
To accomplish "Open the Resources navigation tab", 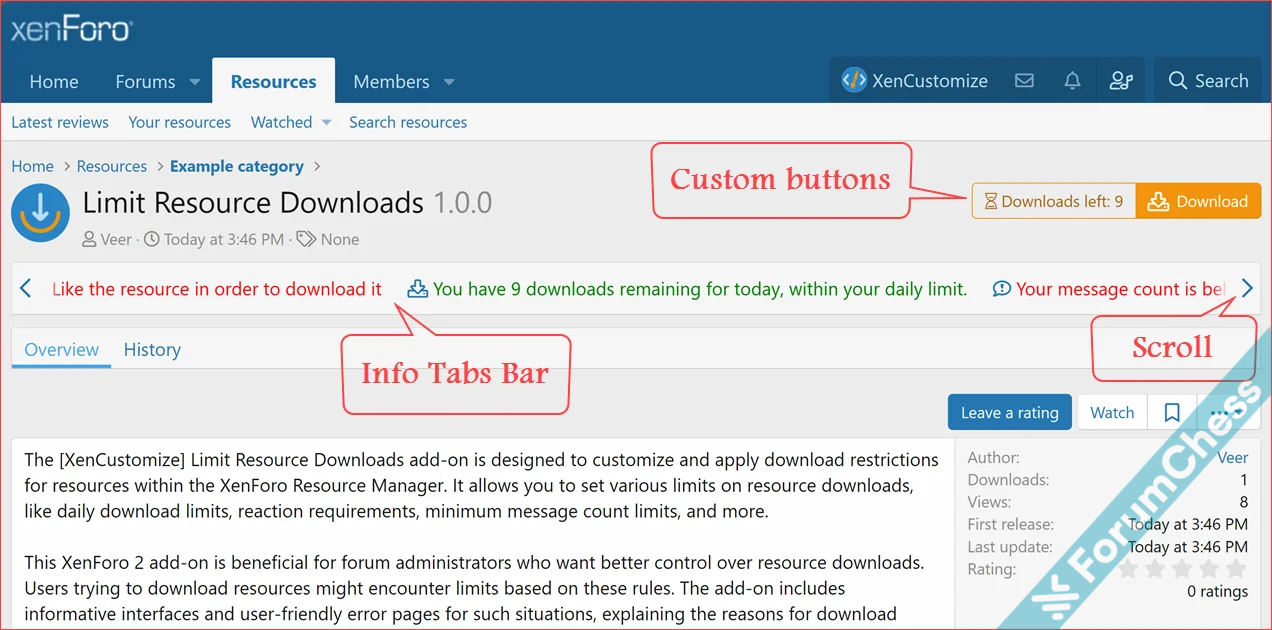I will [273, 82].
